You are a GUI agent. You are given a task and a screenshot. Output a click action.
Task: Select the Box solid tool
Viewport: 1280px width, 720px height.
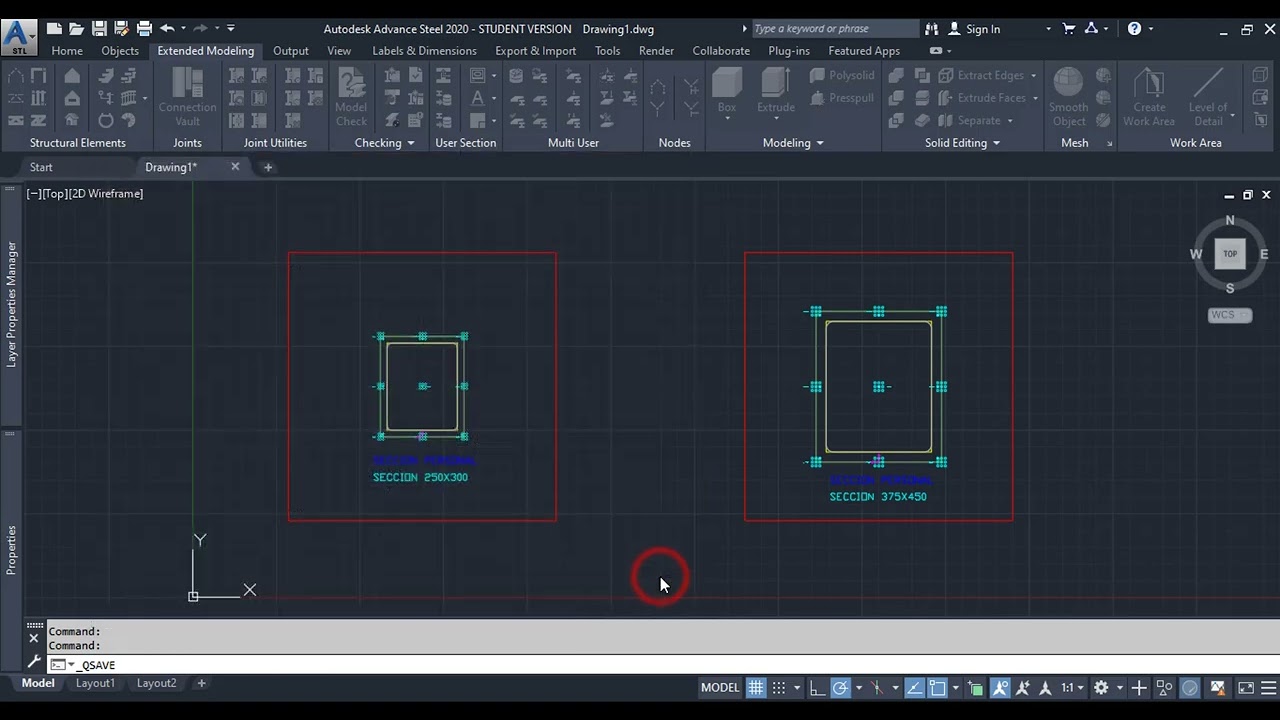727,93
